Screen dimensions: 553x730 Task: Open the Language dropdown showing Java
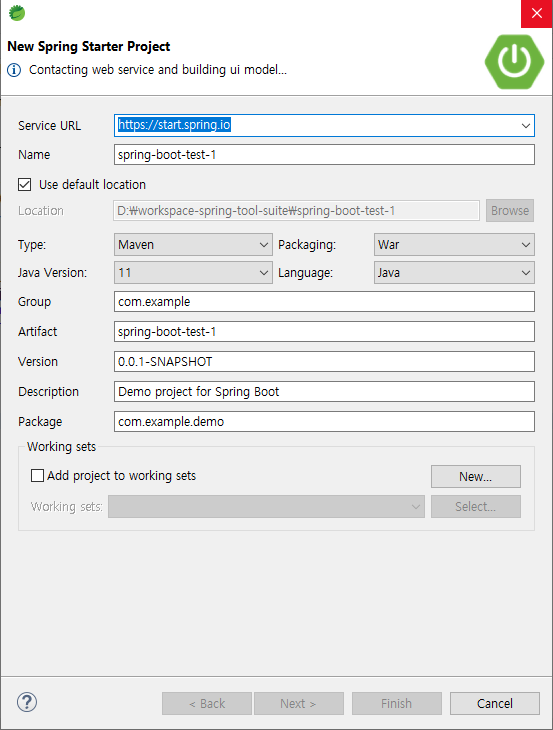pyautogui.click(x=454, y=273)
